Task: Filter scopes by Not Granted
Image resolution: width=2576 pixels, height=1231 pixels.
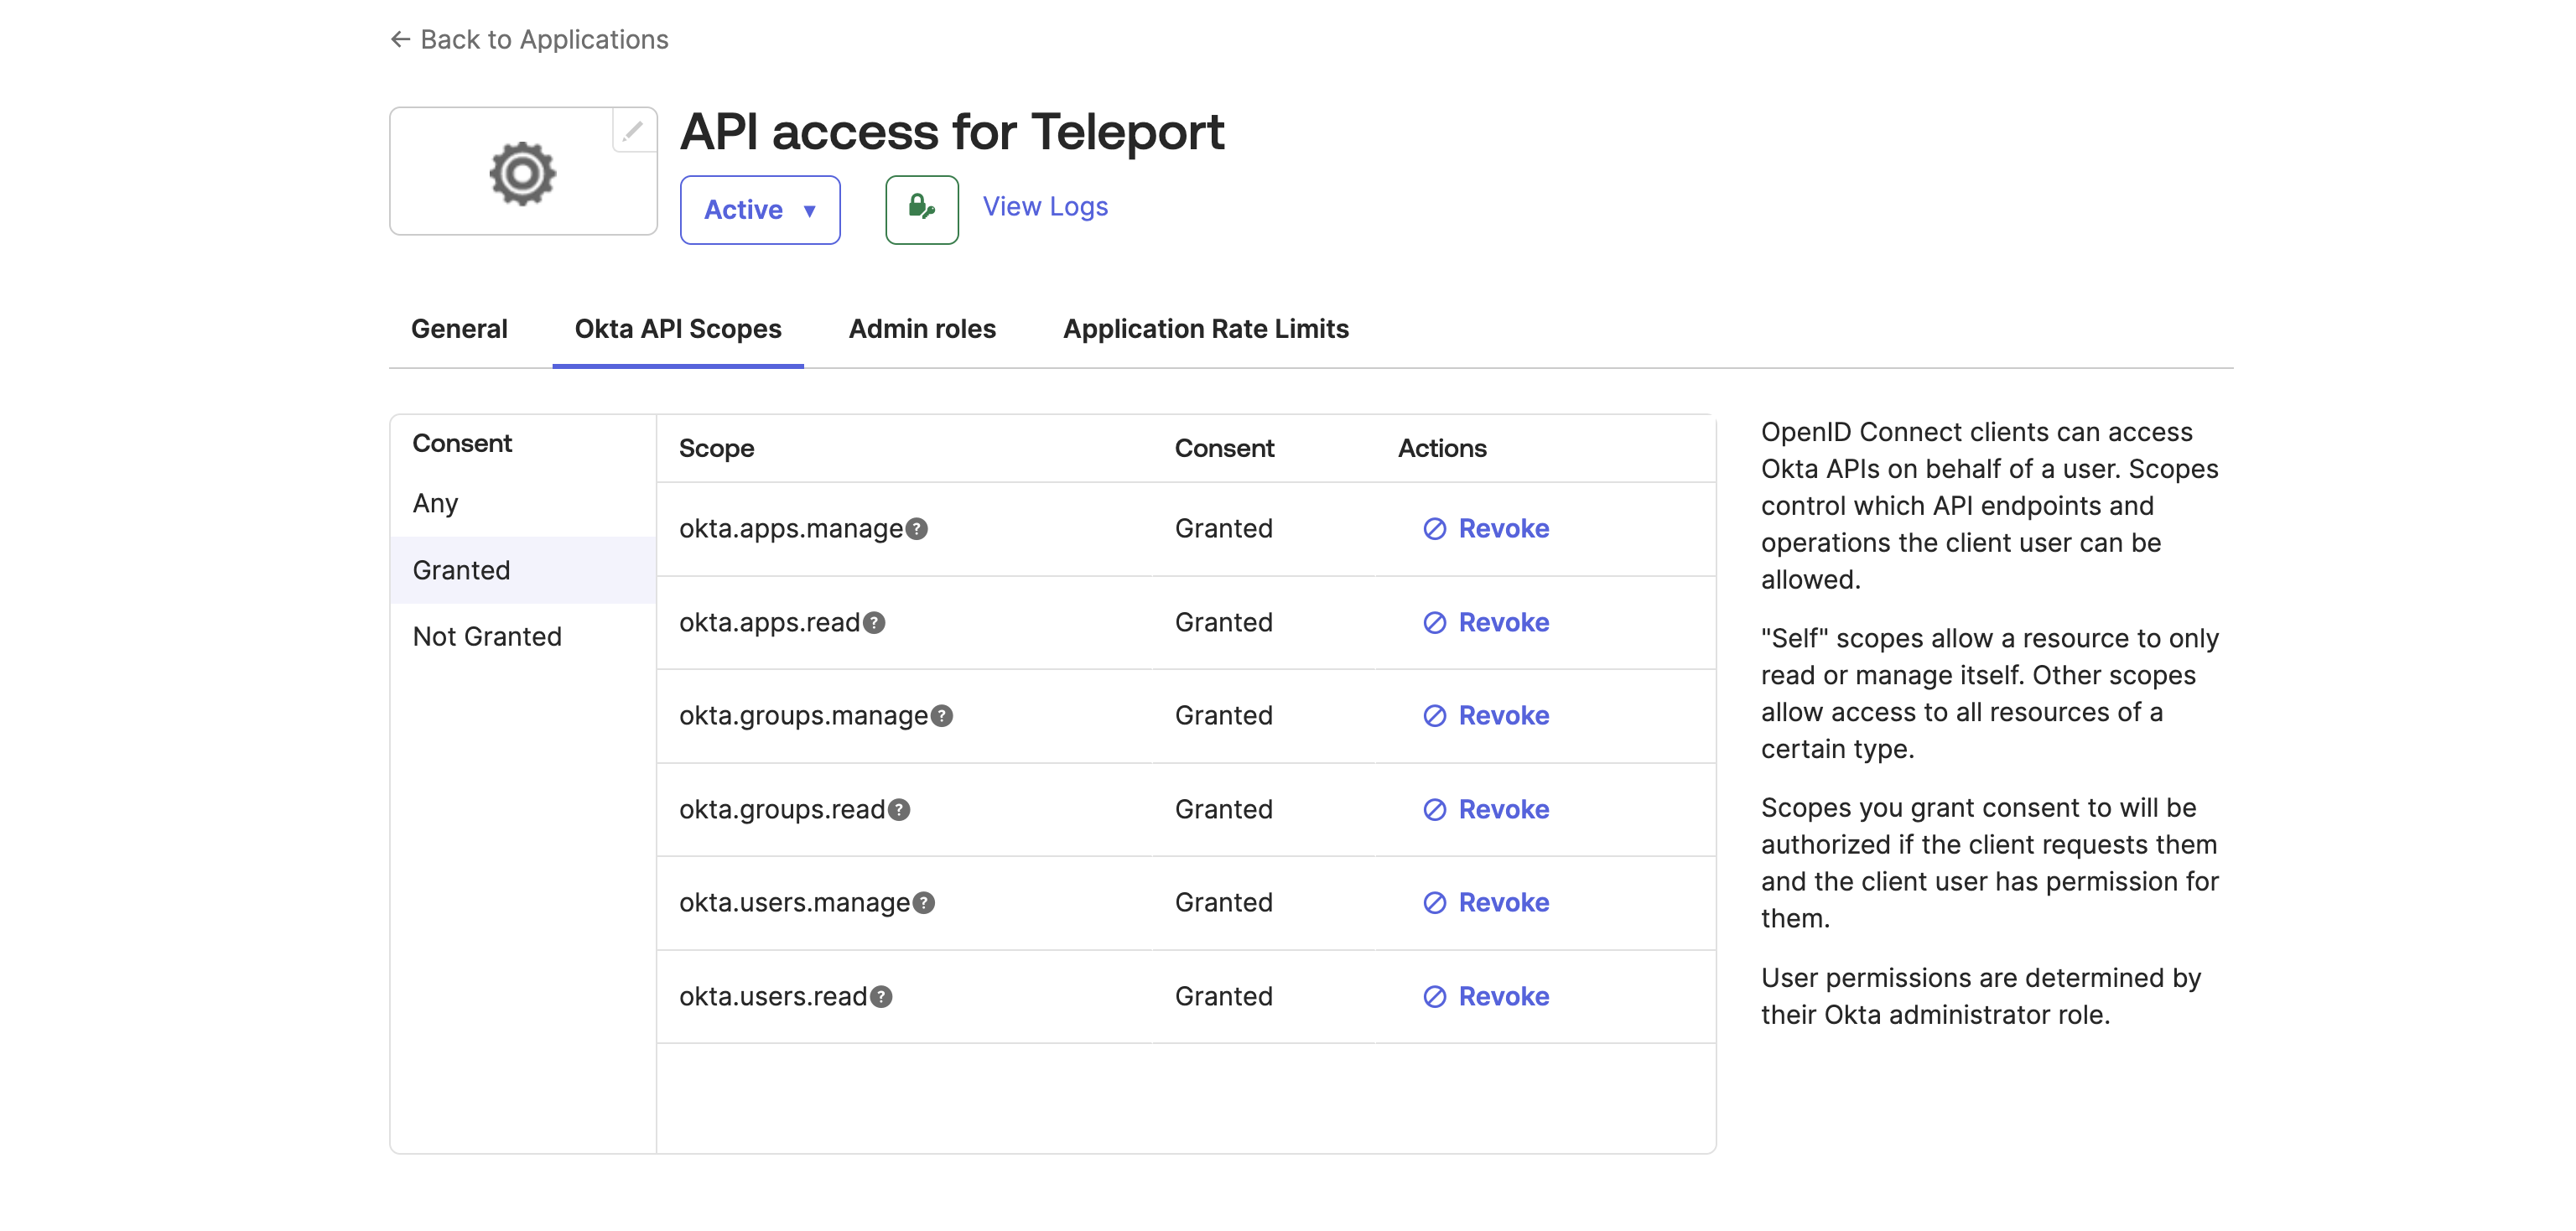Action: pyautogui.click(x=487, y=636)
